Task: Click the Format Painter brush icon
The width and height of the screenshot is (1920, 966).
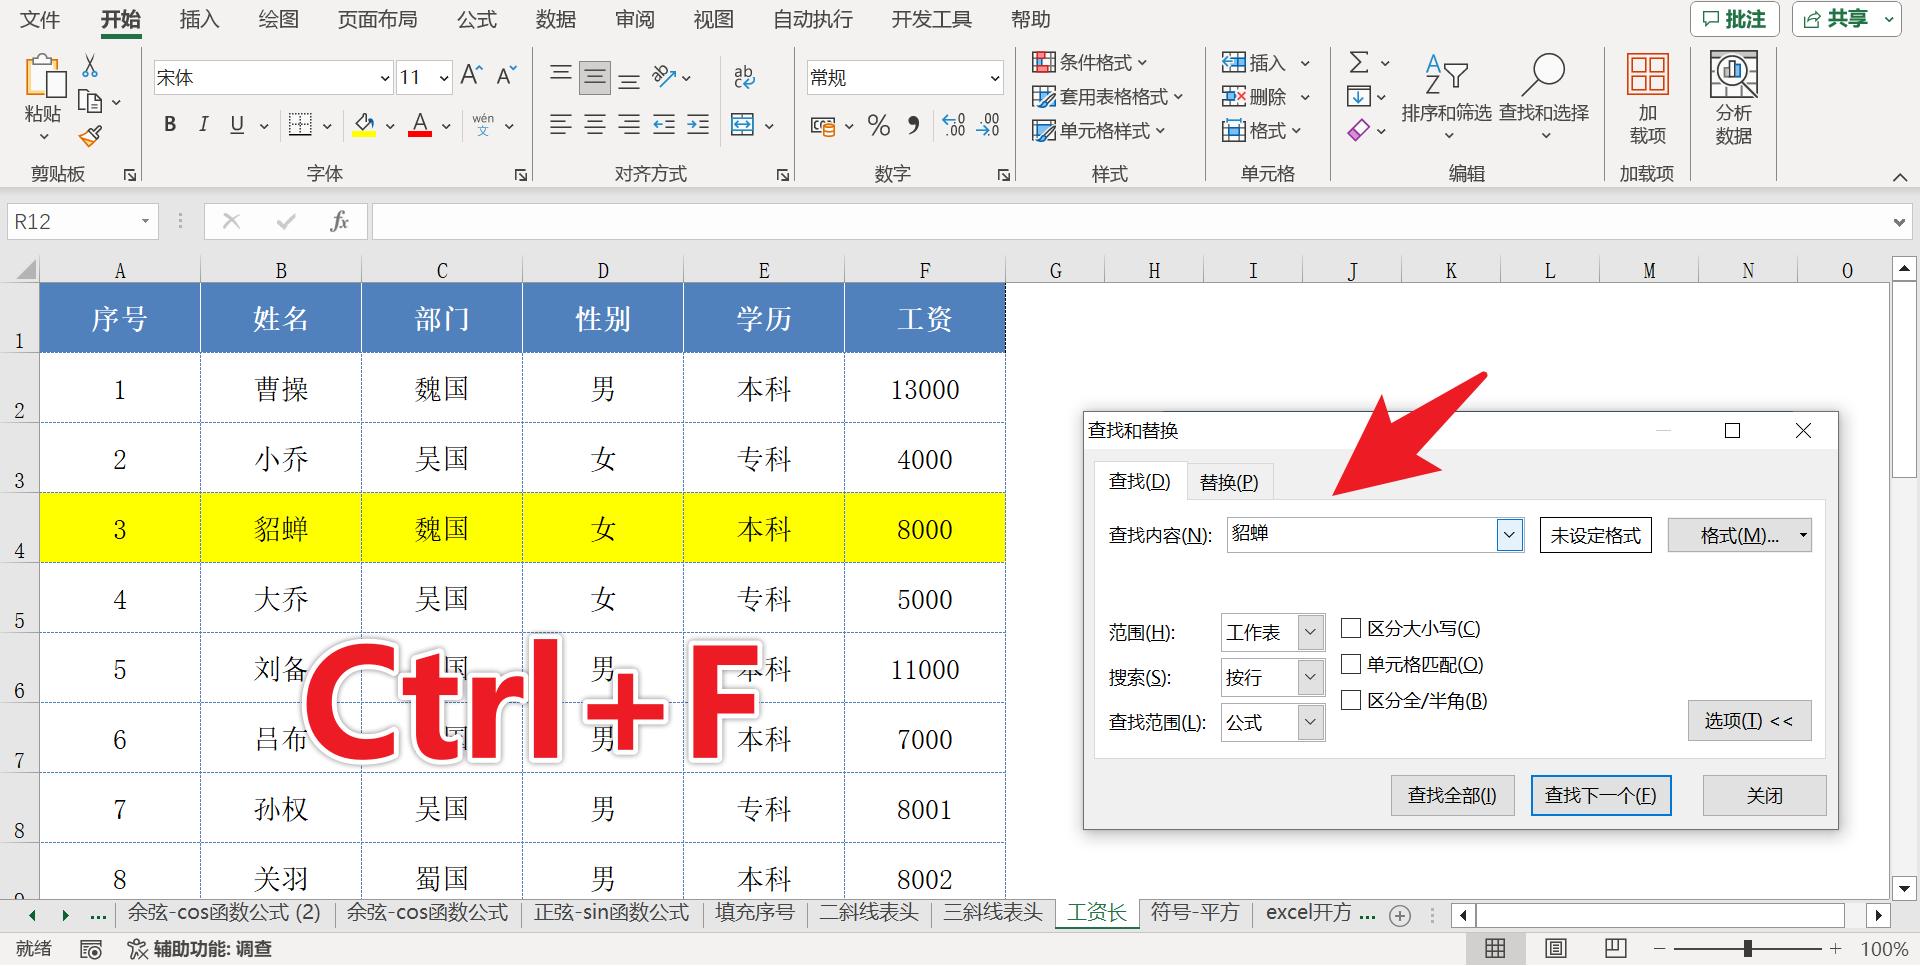Action: pos(91,136)
